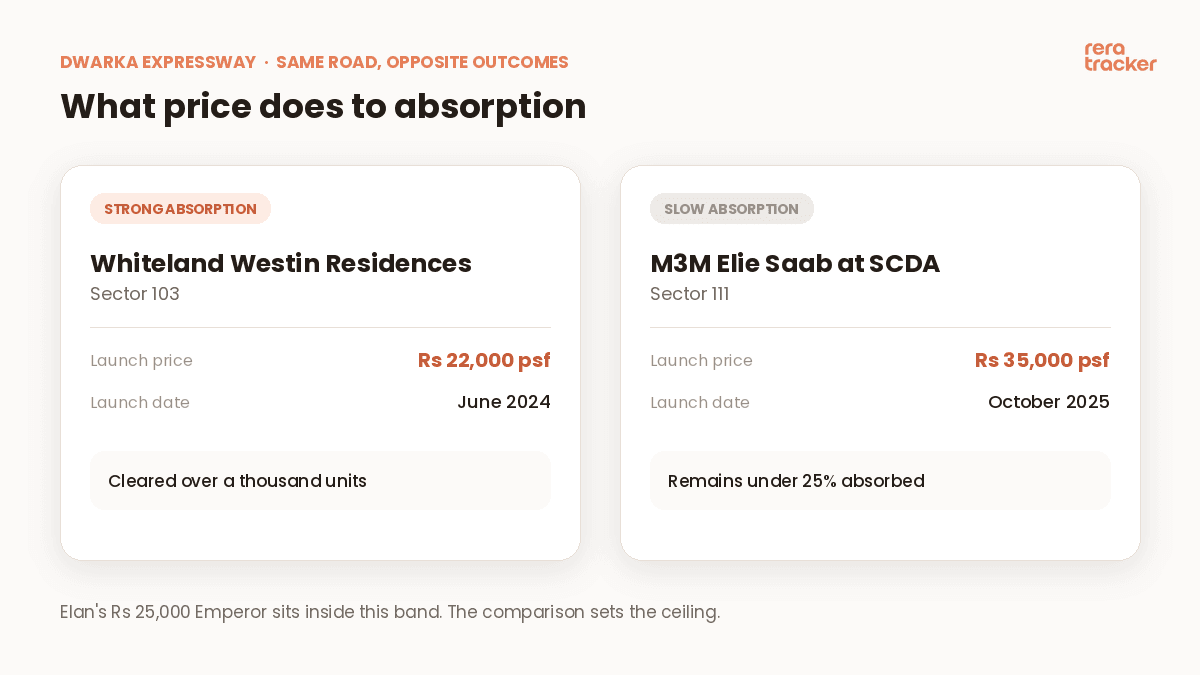
Task: Click the rera tracker logo
Action: tap(1120, 57)
